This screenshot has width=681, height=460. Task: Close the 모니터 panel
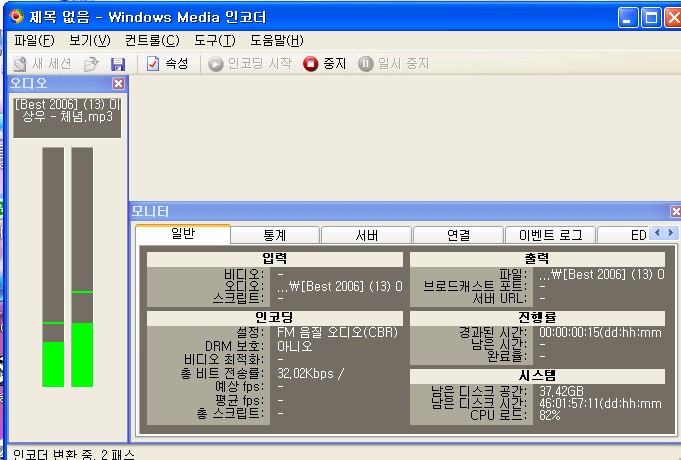point(676,212)
